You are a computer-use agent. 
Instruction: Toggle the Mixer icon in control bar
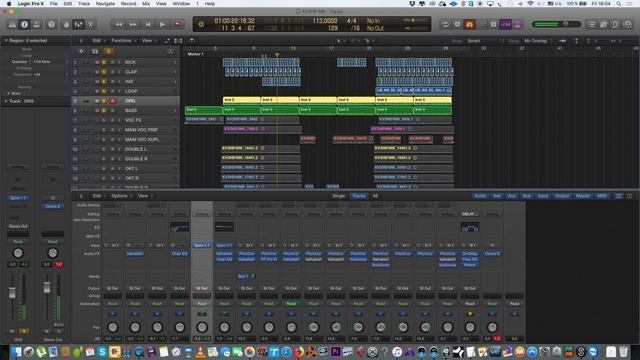tap(78, 24)
